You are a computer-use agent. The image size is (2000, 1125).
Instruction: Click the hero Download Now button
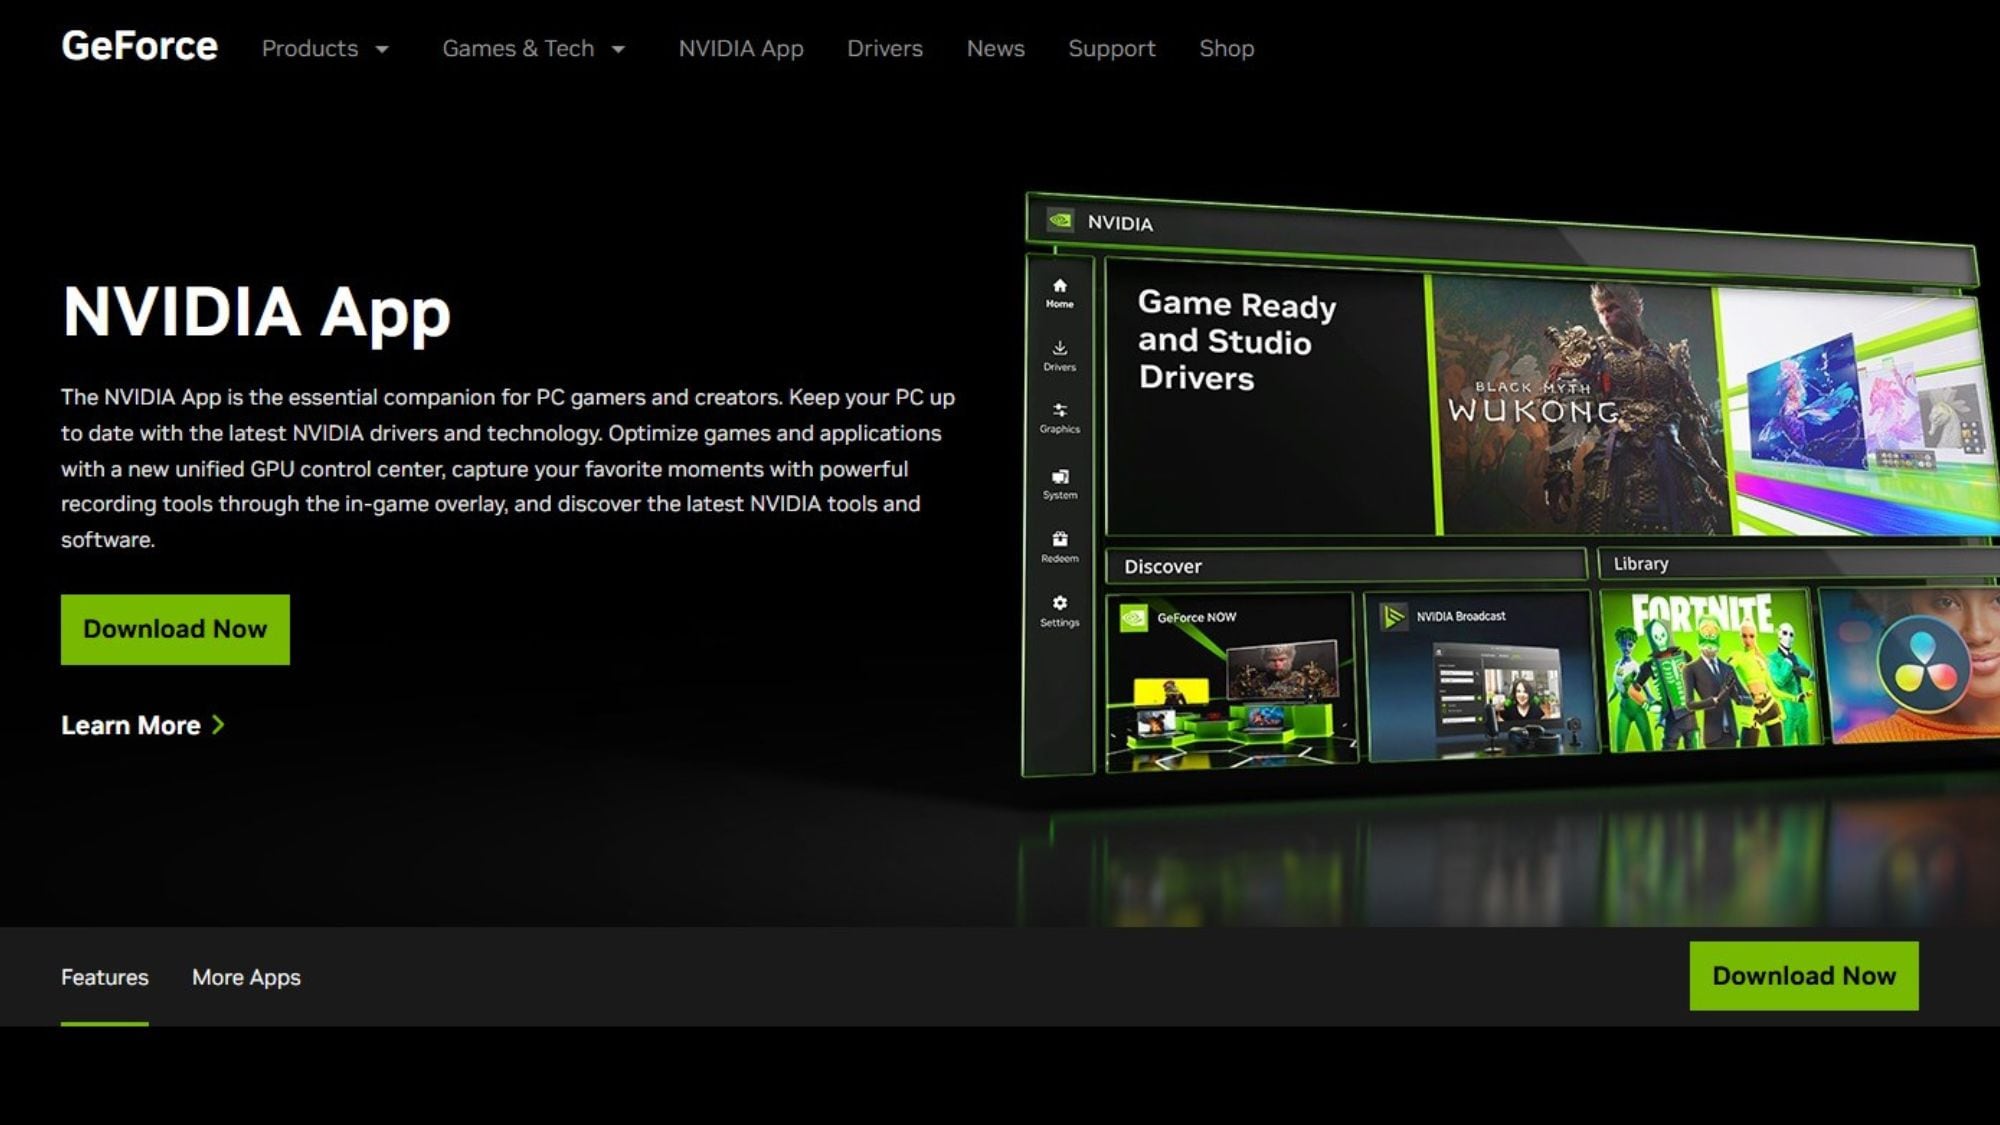point(175,629)
